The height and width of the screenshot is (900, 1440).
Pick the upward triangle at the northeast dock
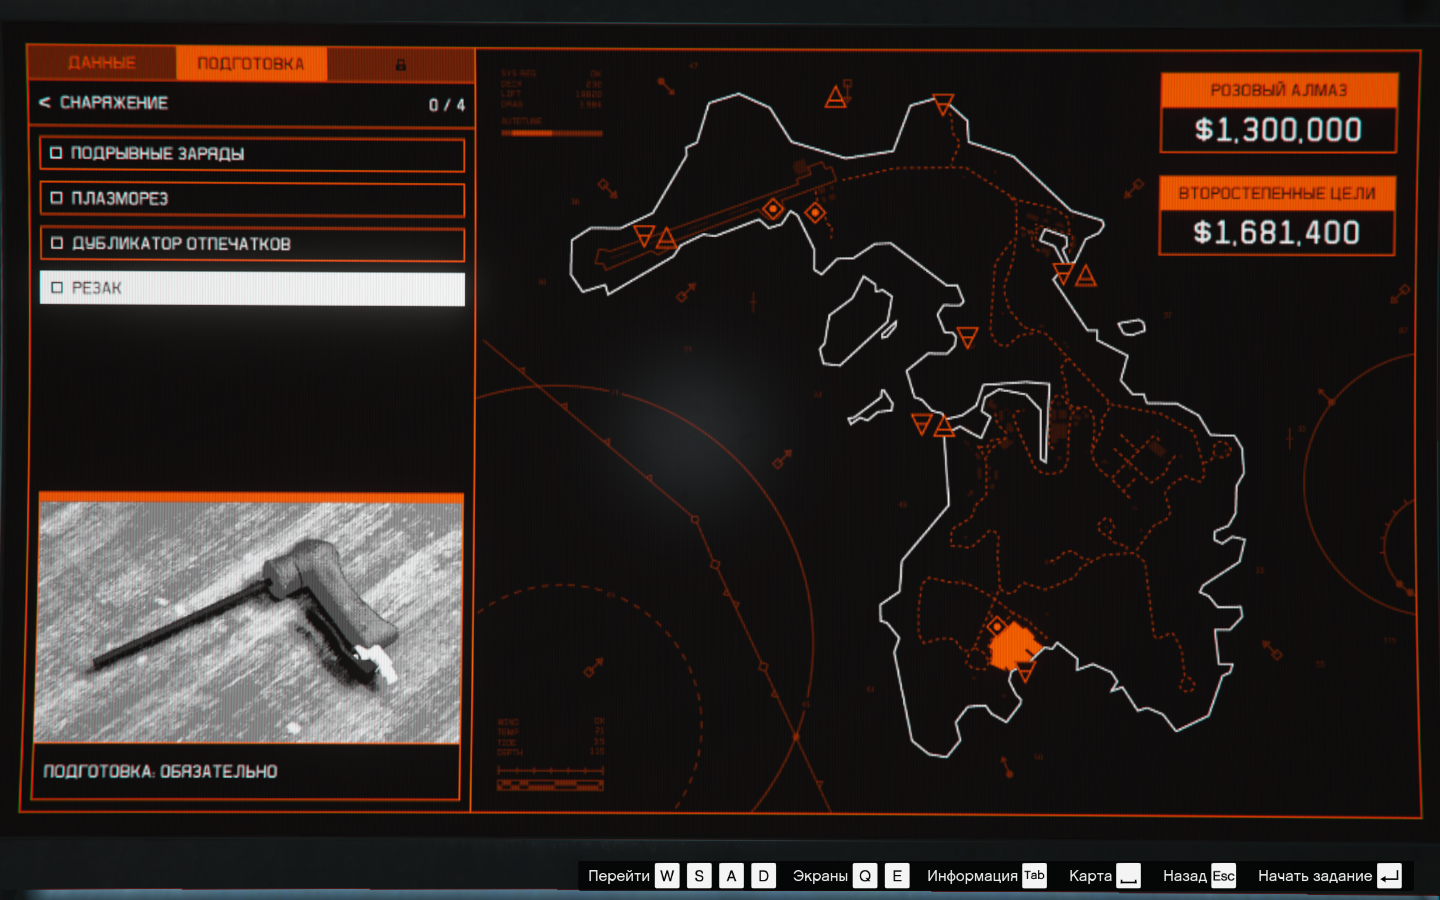point(1086,275)
